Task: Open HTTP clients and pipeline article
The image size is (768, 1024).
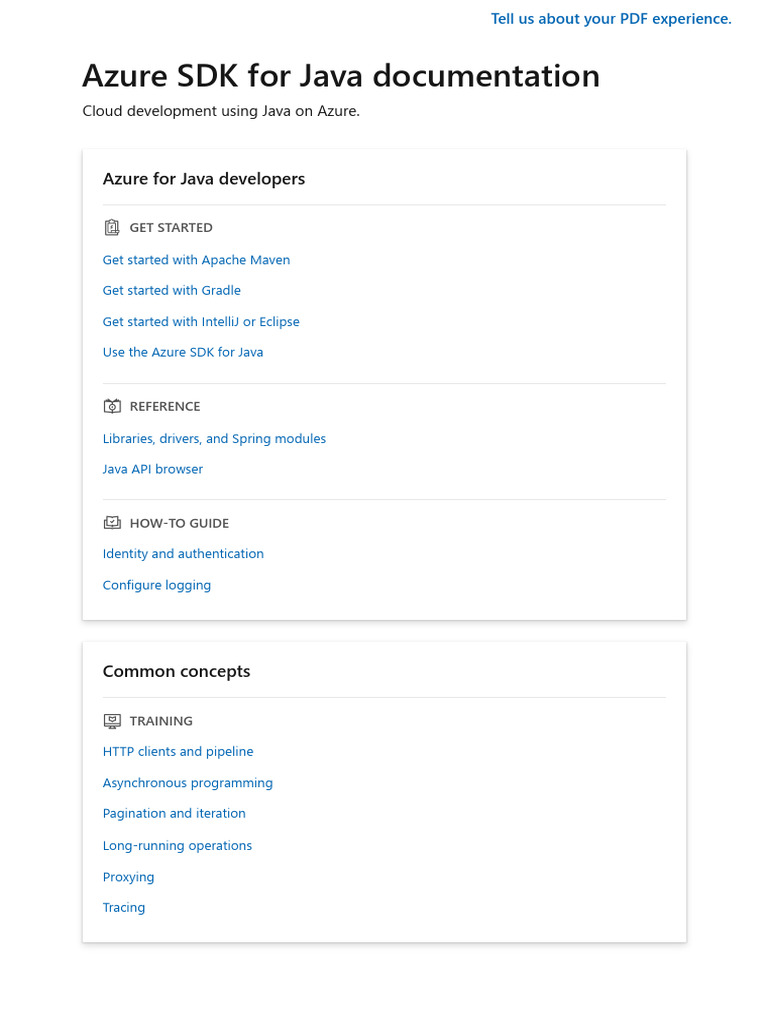Action: click(178, 752)
